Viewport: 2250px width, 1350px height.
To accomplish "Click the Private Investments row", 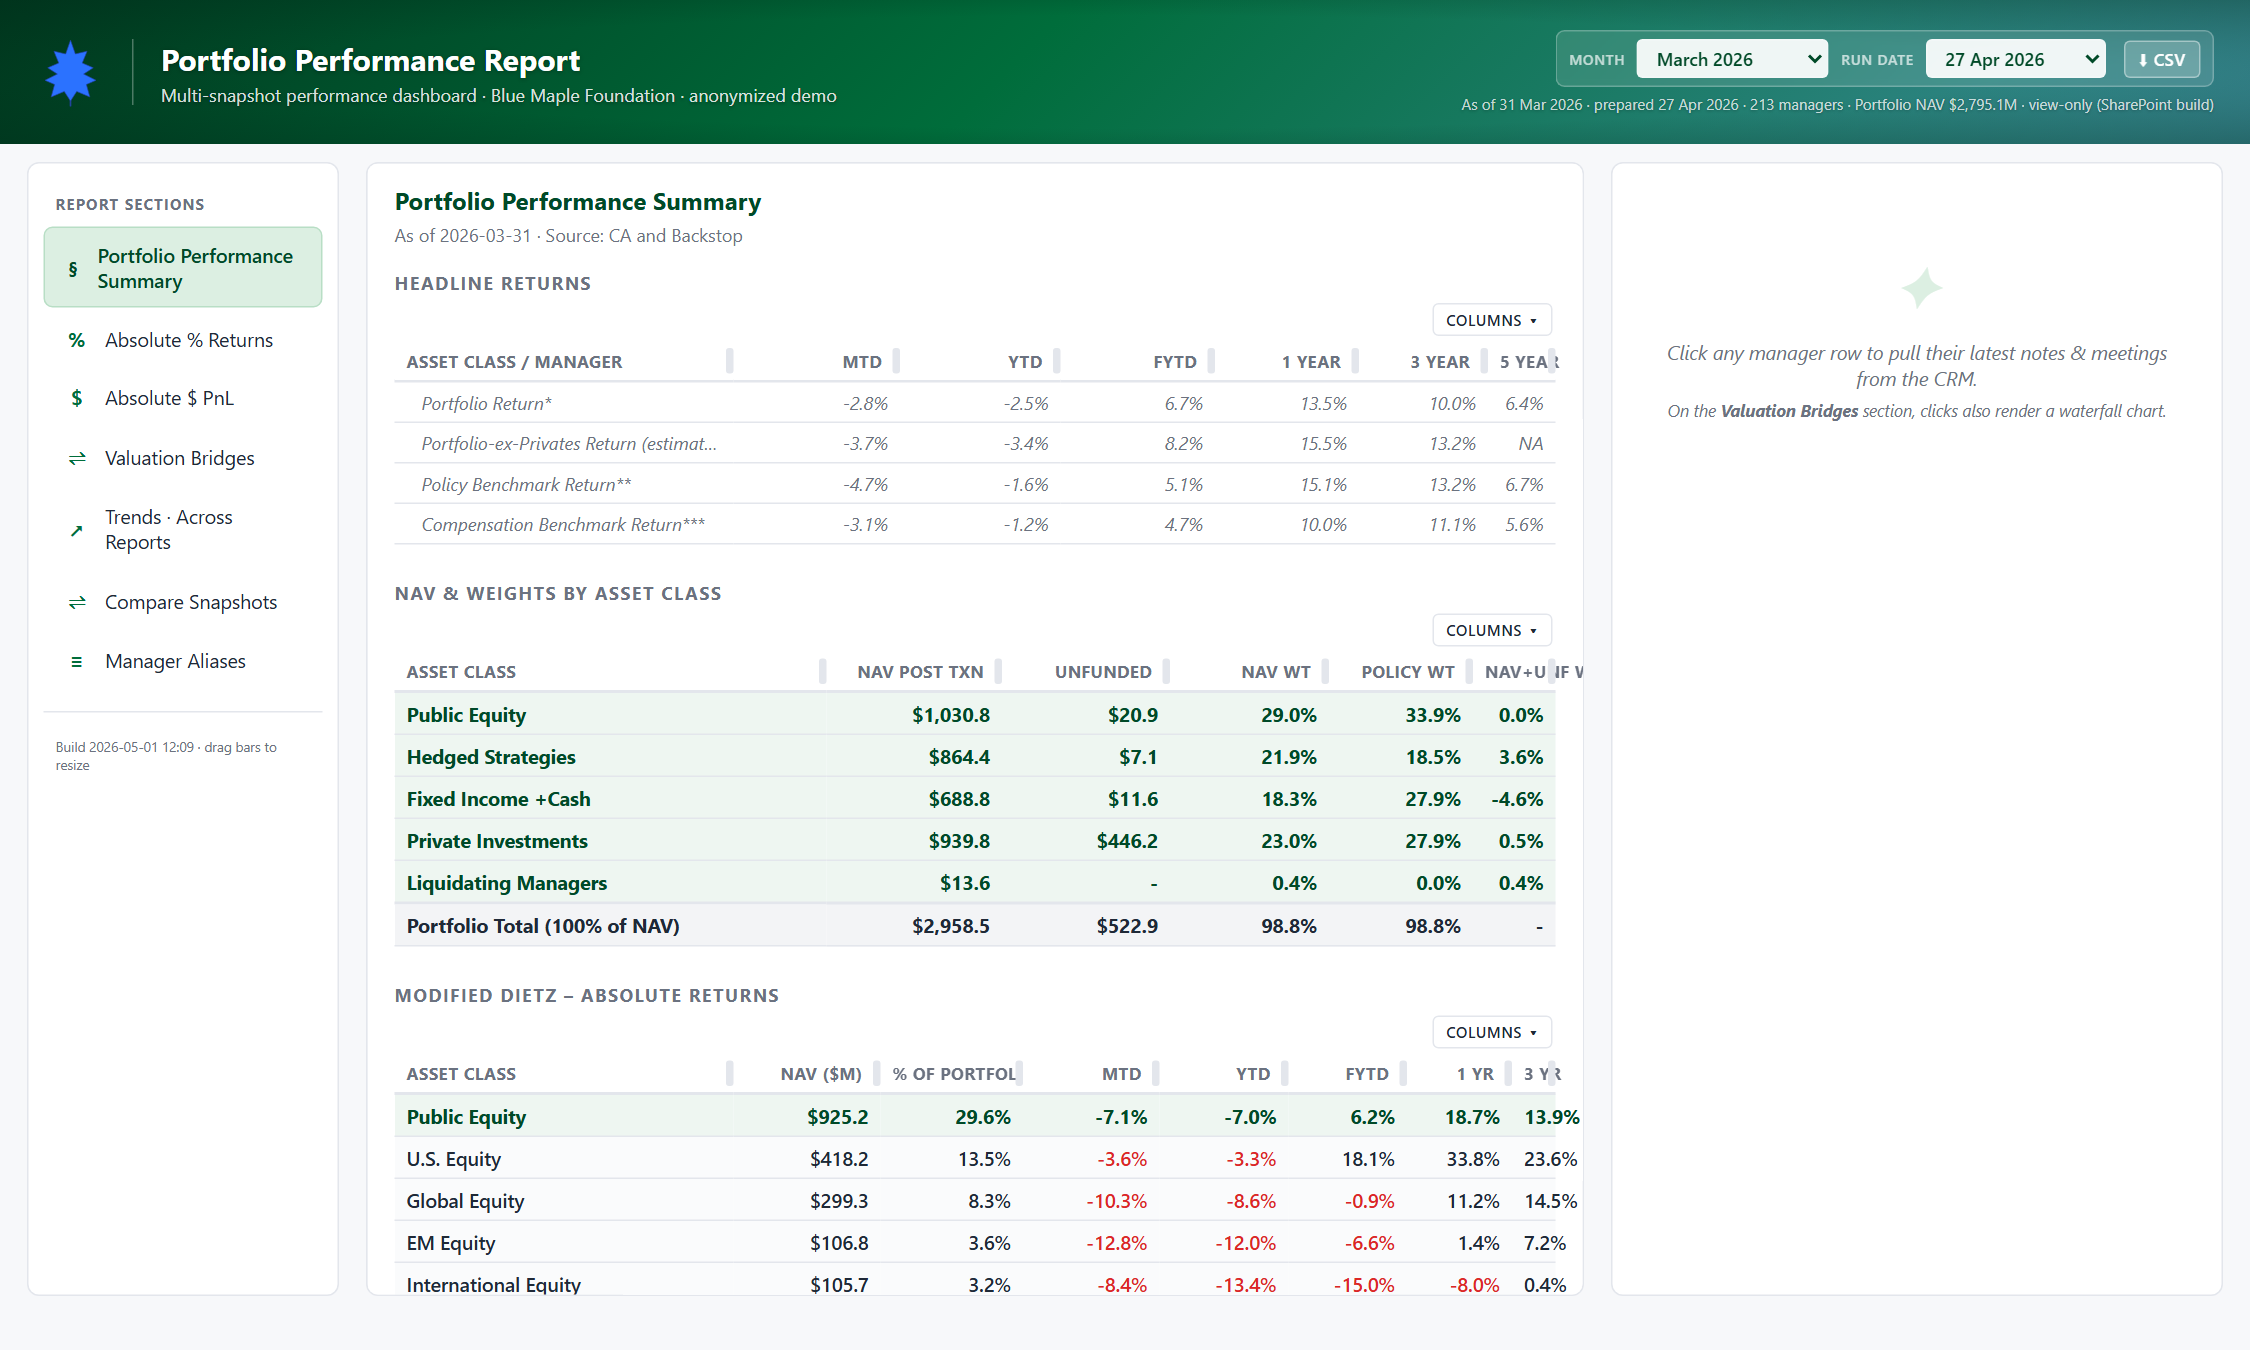I will tap(975, 840).
